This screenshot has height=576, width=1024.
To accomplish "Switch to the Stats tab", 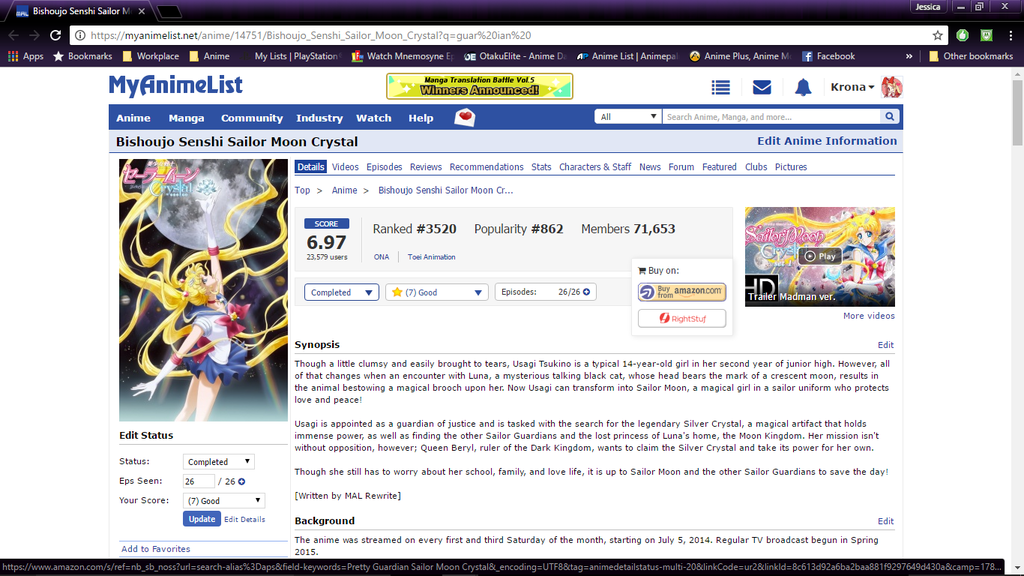I will click(x=541, y=167).
